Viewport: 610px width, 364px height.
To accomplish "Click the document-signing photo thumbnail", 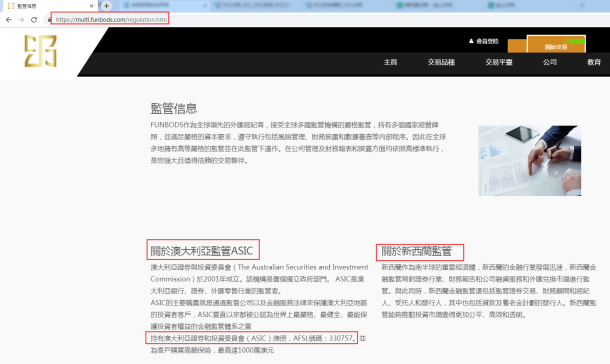I will click(529, 161).
